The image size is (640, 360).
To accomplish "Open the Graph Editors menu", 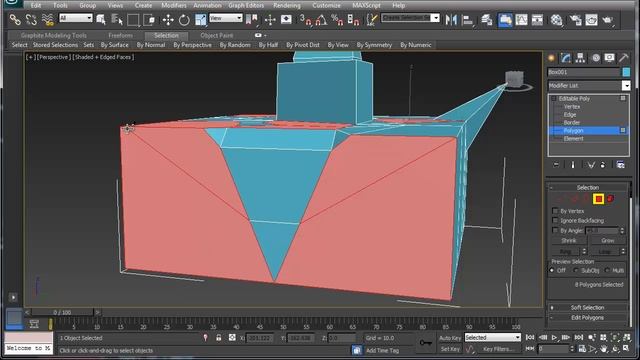I will point(246,5).
